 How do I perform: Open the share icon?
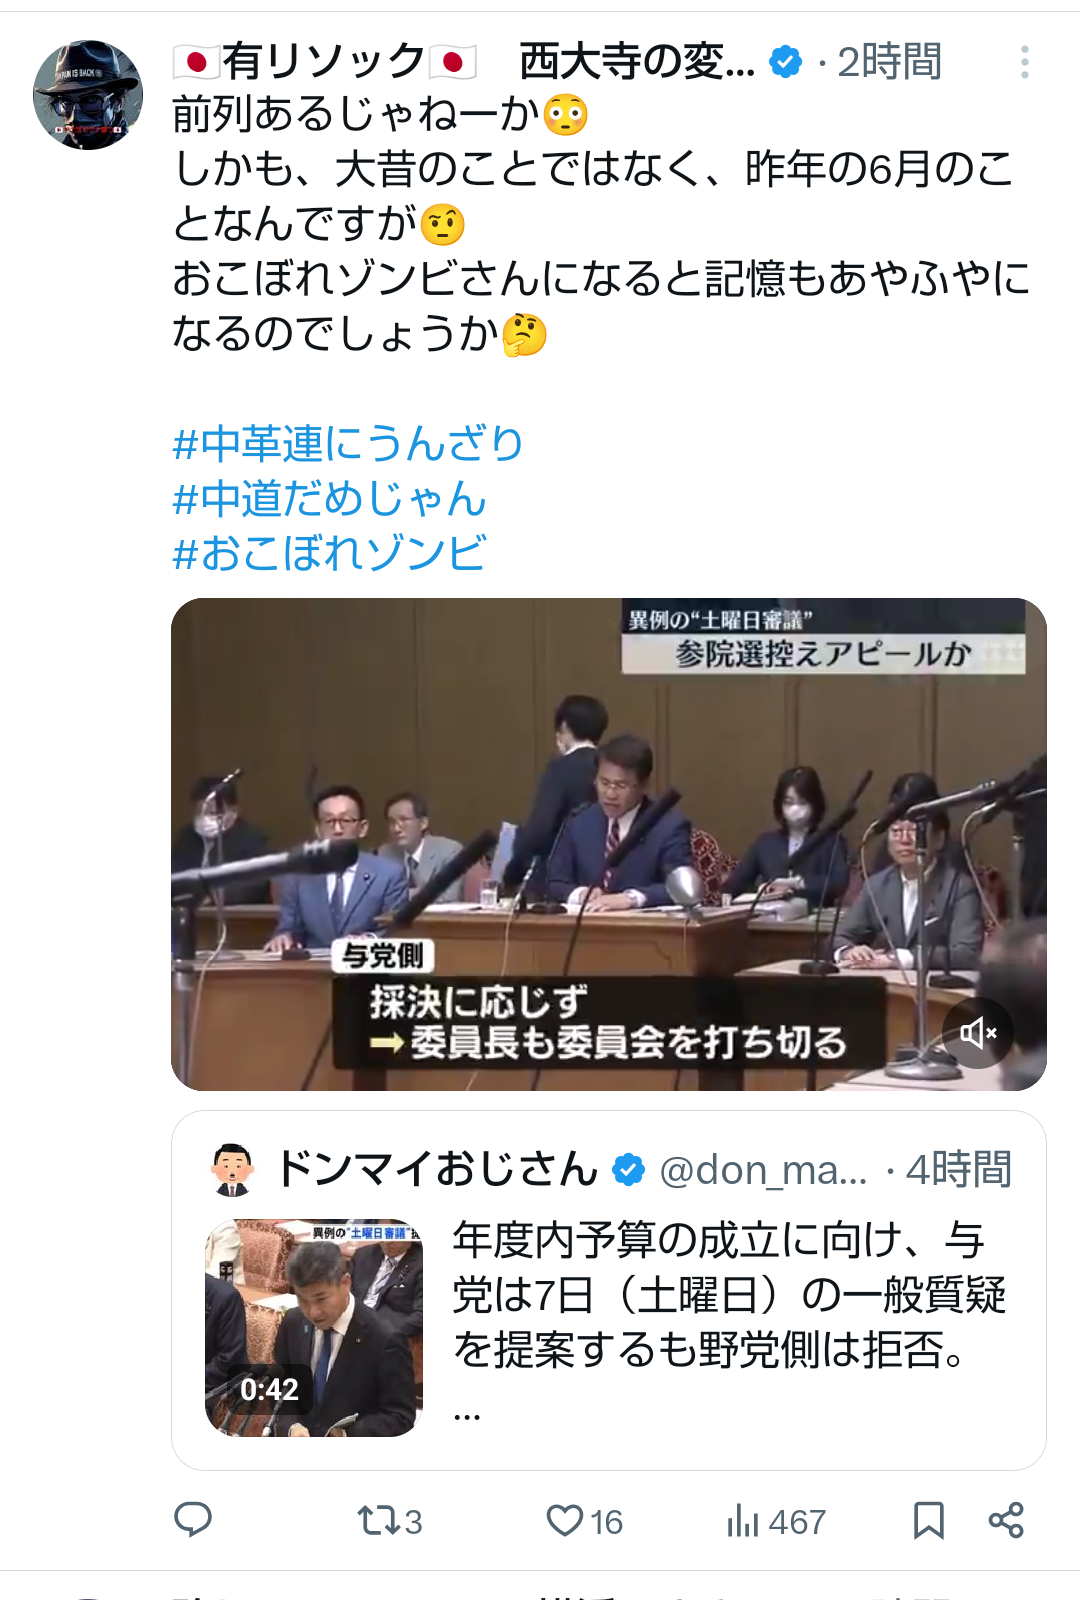(1006, 1520)
